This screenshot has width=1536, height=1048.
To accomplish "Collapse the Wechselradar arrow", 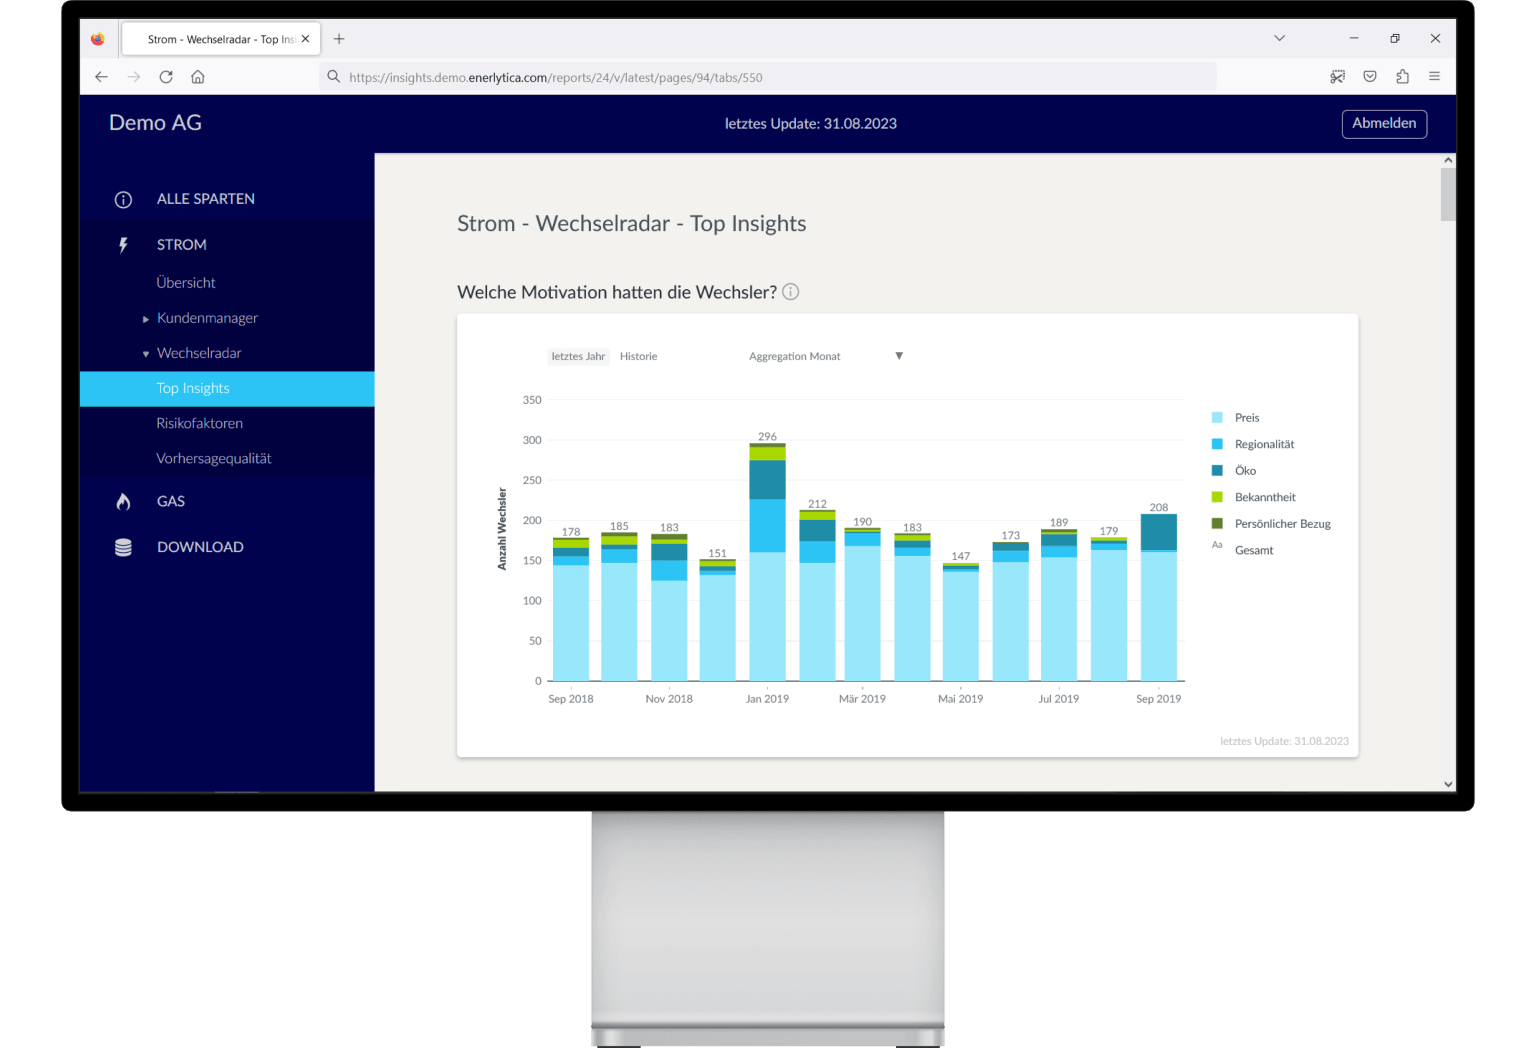I will pos(146,354).
